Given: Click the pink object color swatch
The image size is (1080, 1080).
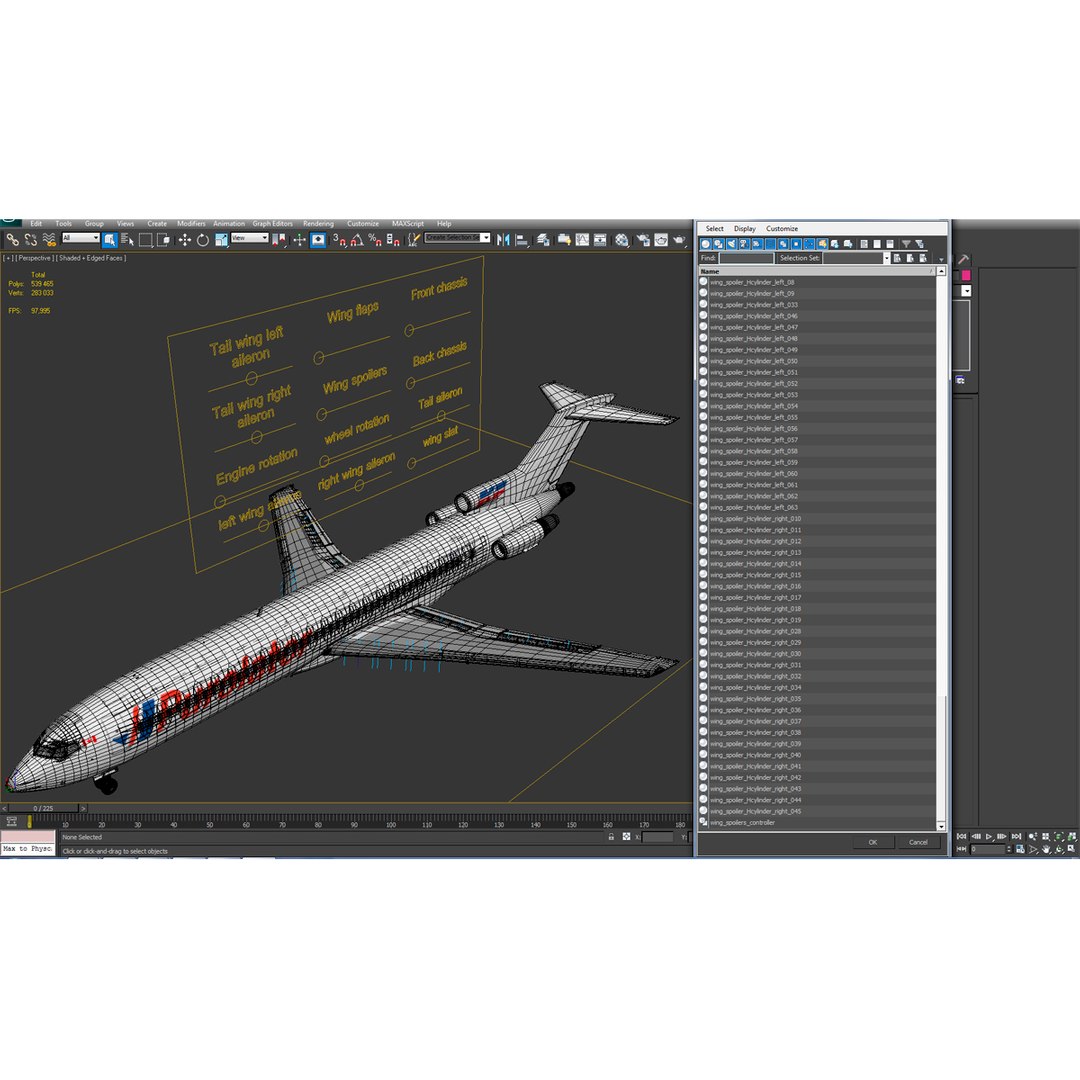Looking at the screenshot, I should [966, 276].
